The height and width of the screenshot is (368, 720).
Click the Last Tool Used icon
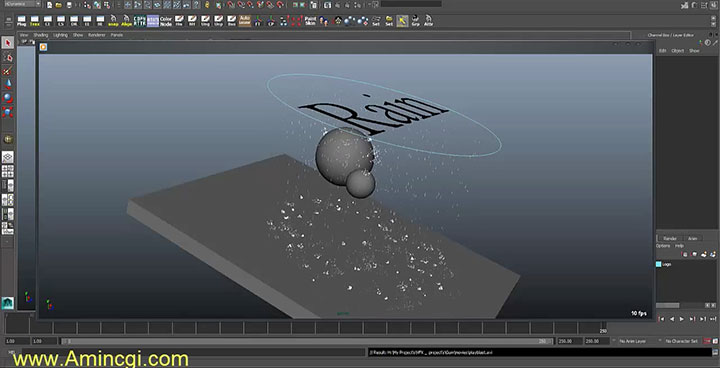point(7,139)
